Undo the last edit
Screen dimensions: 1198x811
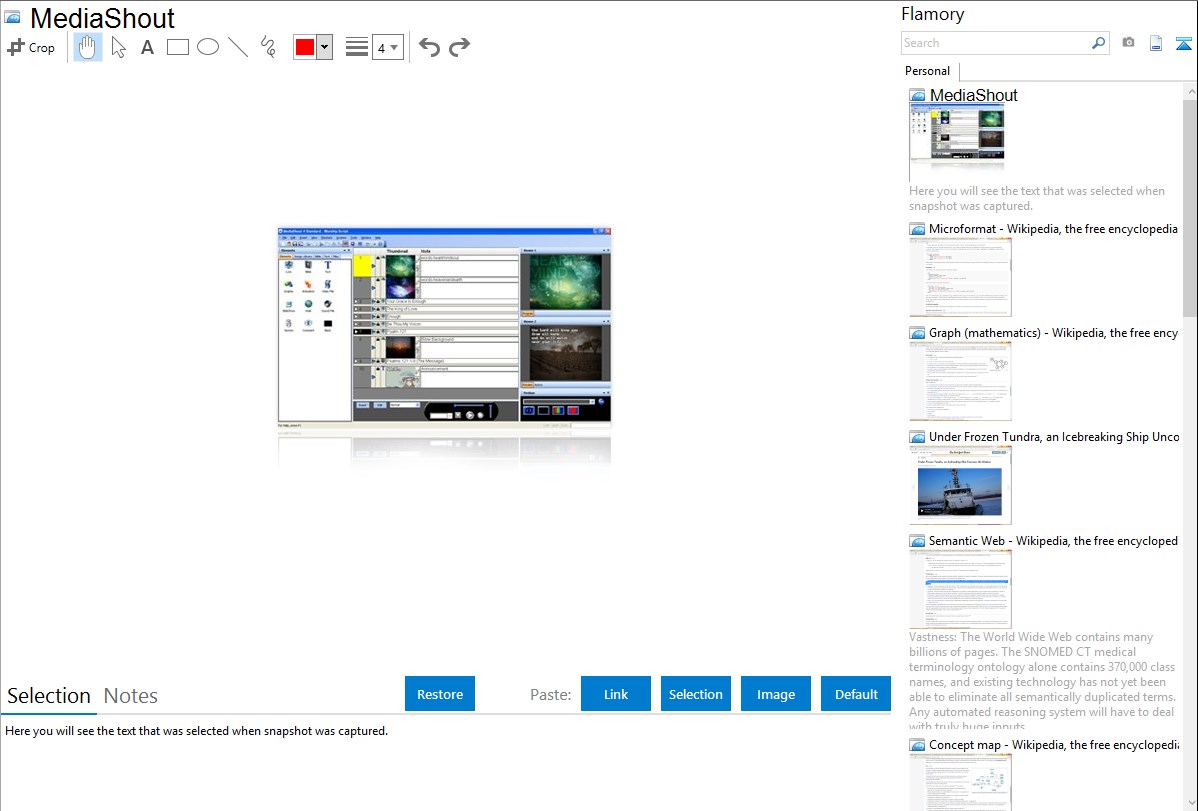click(x=429, y=47)
